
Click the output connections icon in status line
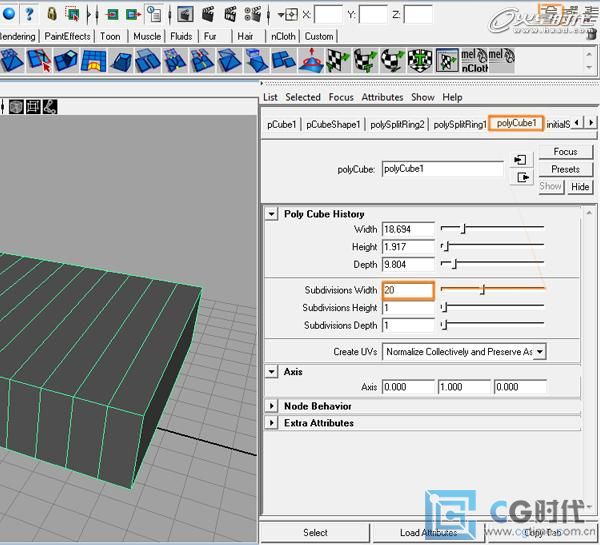134,15
